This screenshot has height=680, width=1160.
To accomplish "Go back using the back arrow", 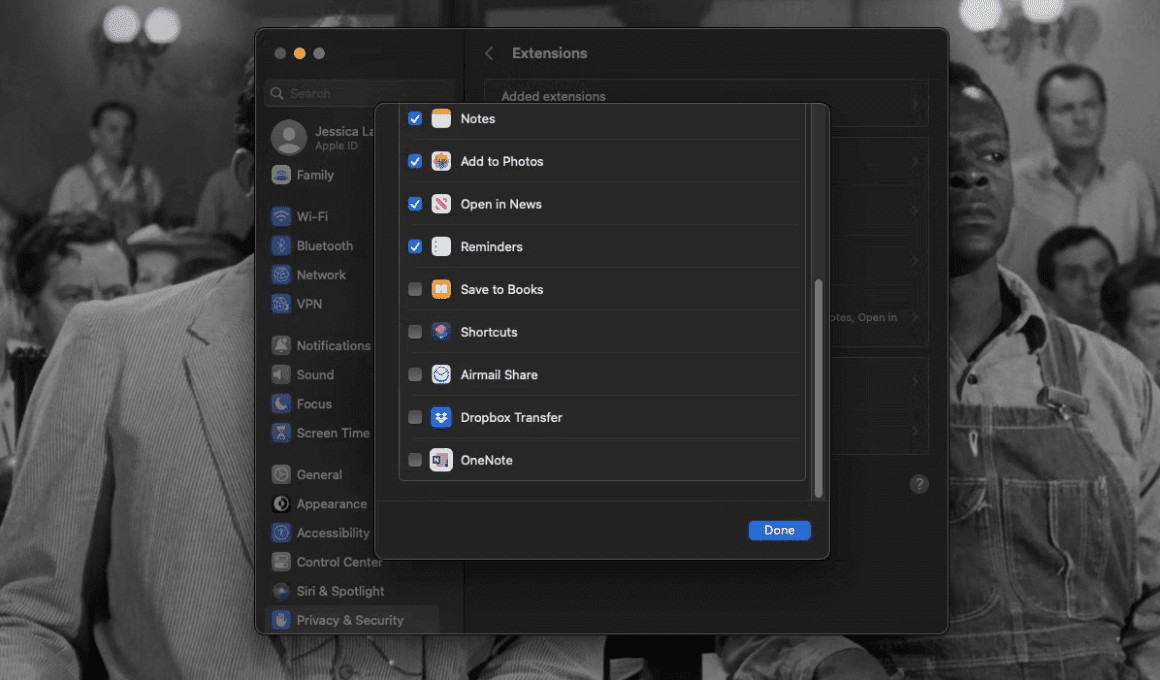I will pyautogui.click(x=489, y=53).
